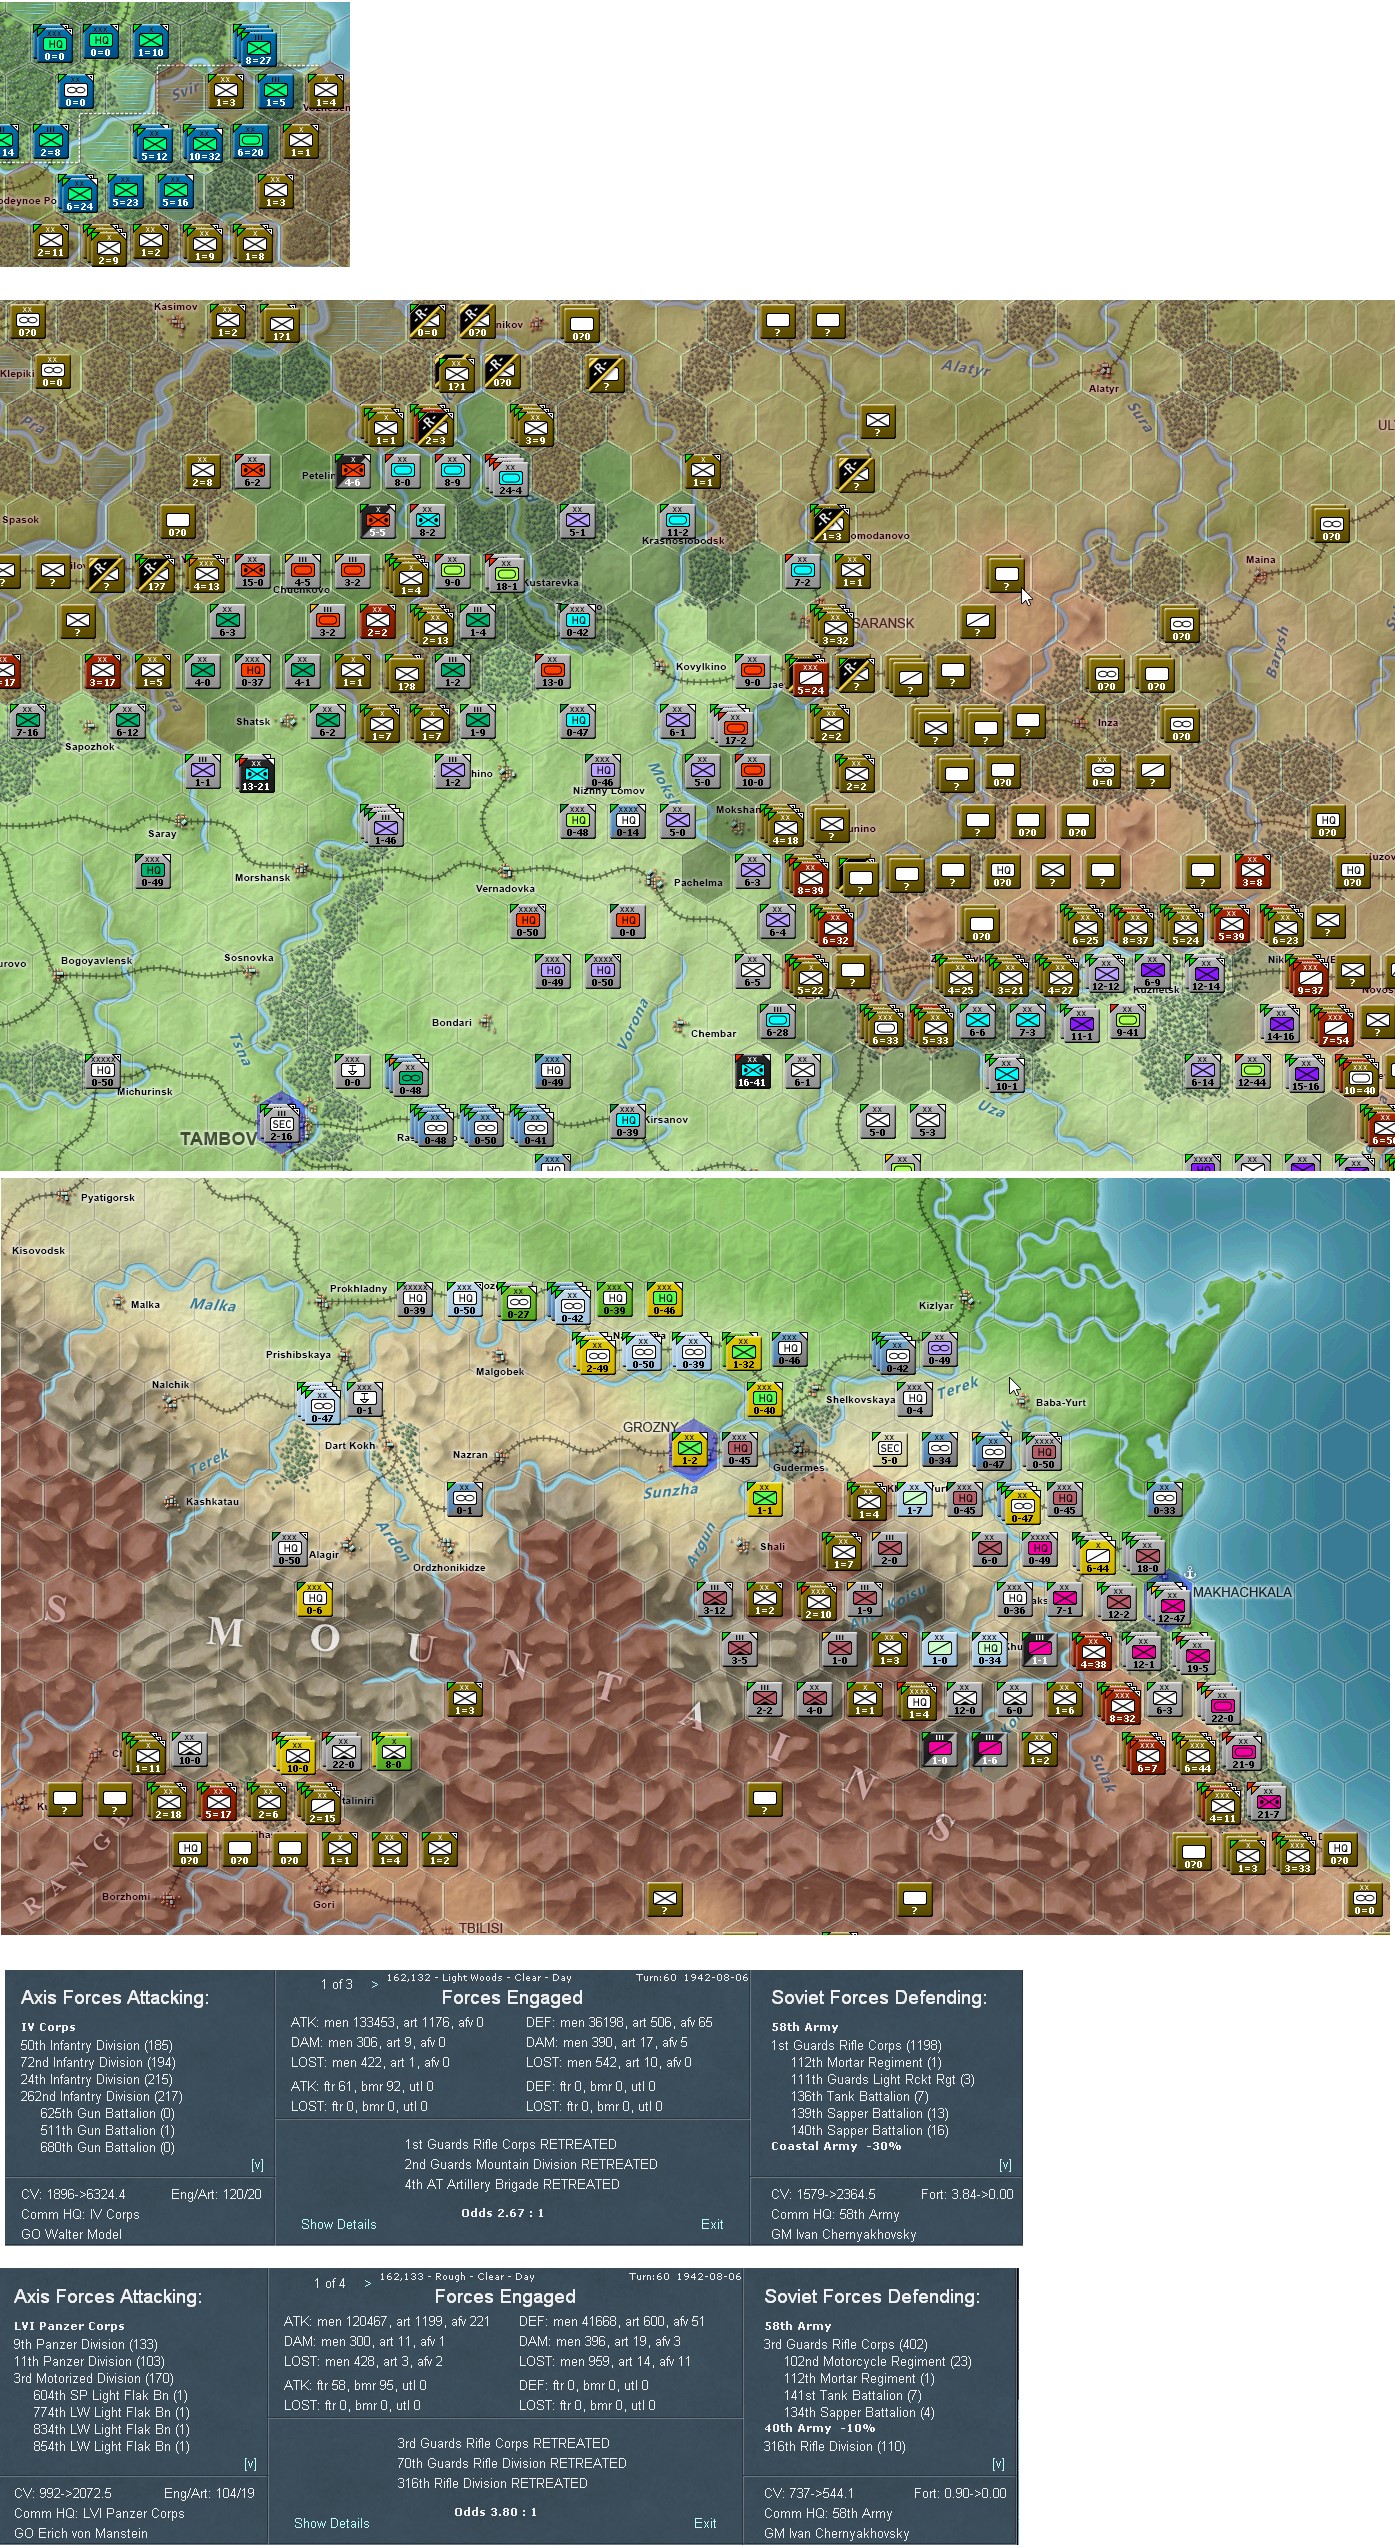Select the blue 1=10 infantry counter
Viewport: 1395px width, 2547px height.
(x=151, y=41)
